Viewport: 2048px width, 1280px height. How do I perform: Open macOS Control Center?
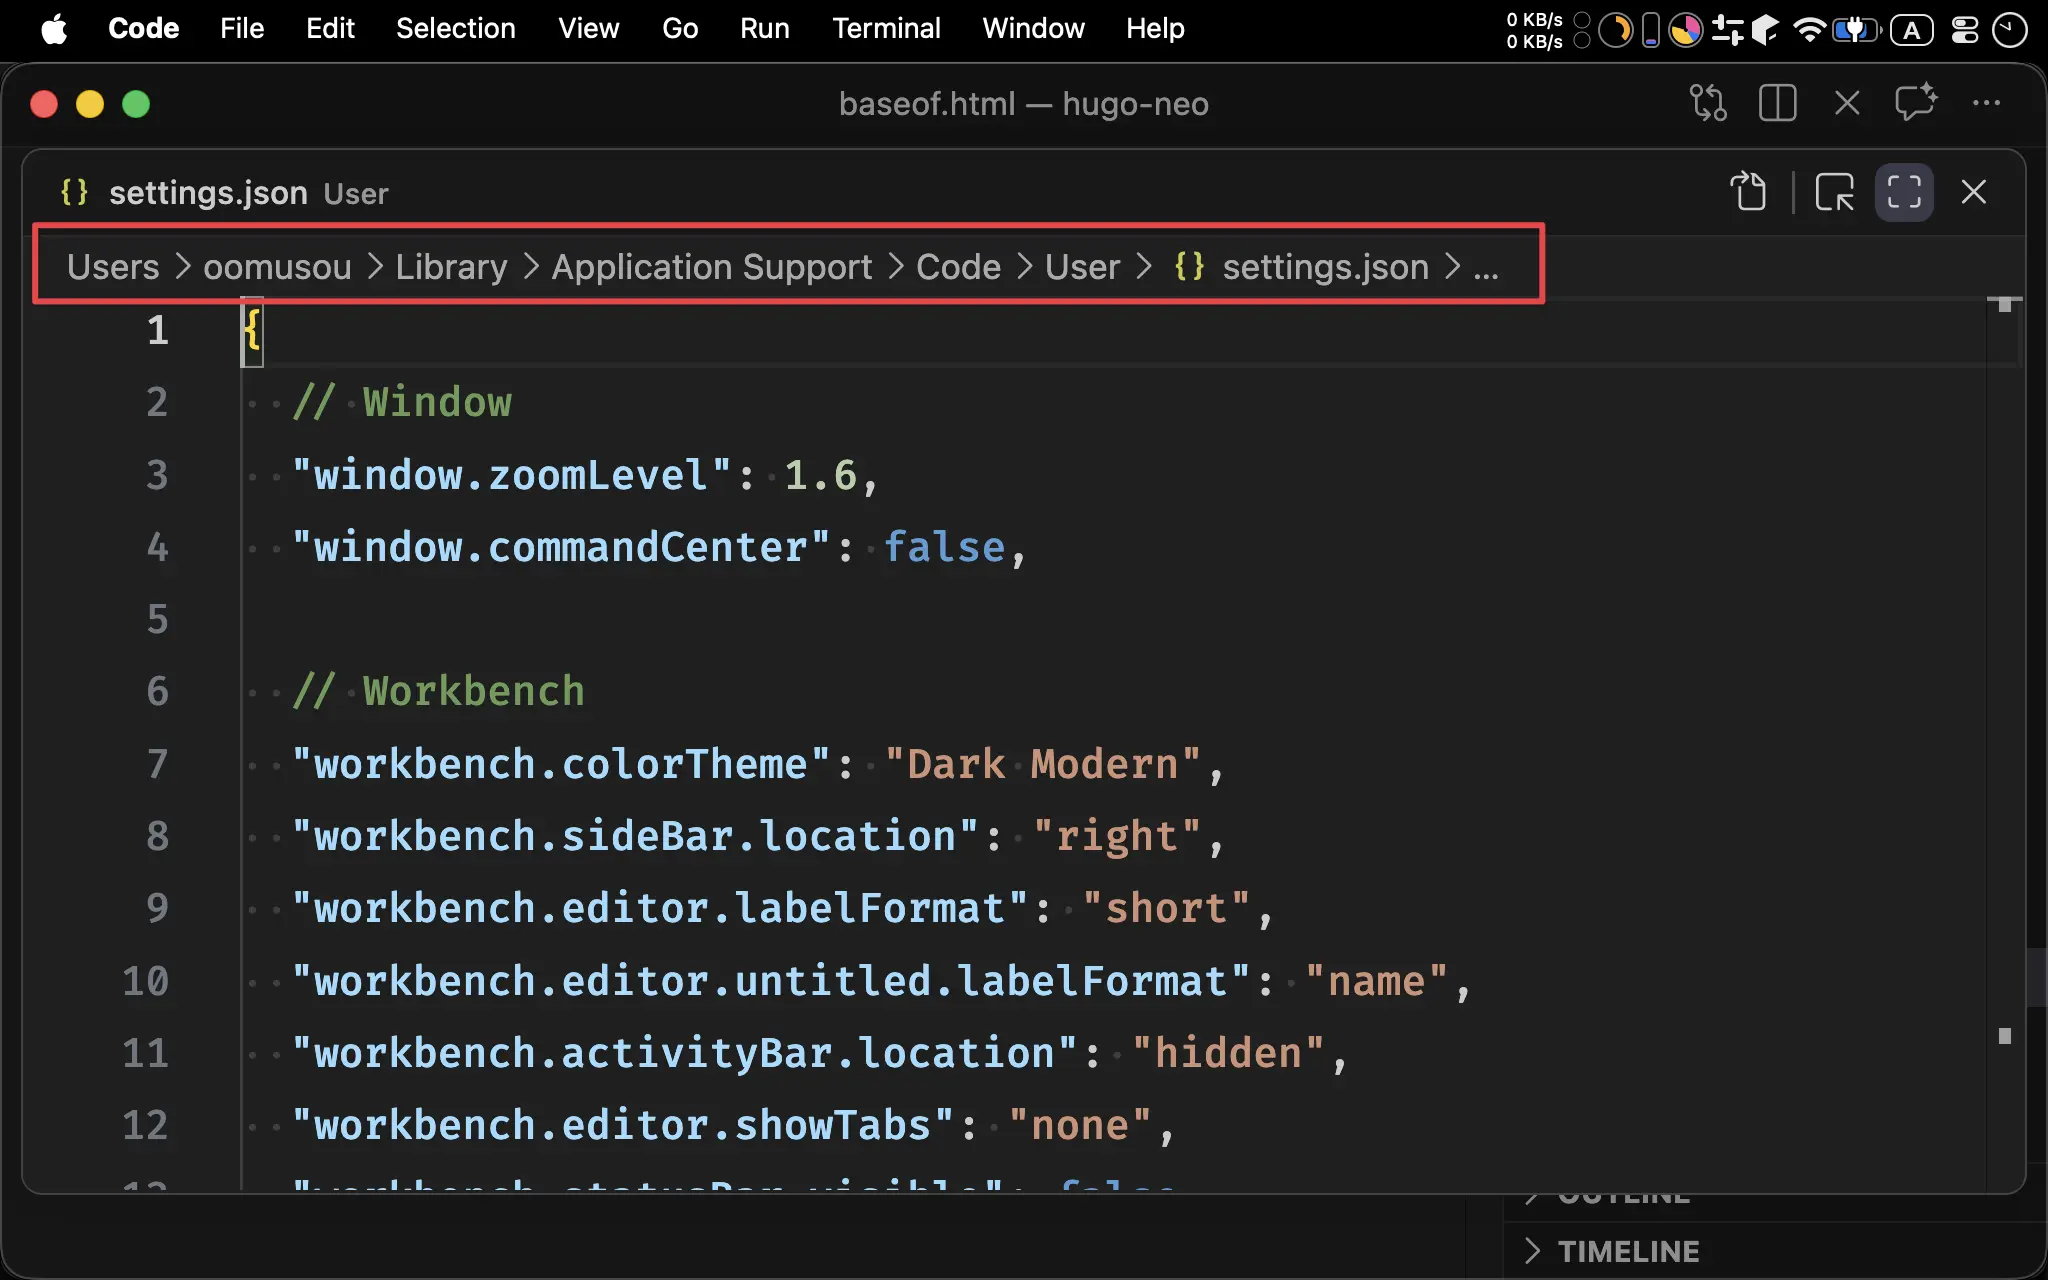point(1965,30)
